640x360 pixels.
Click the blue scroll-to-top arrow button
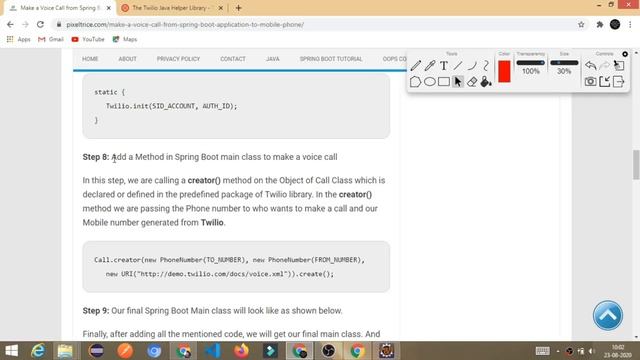click(608, 316)
